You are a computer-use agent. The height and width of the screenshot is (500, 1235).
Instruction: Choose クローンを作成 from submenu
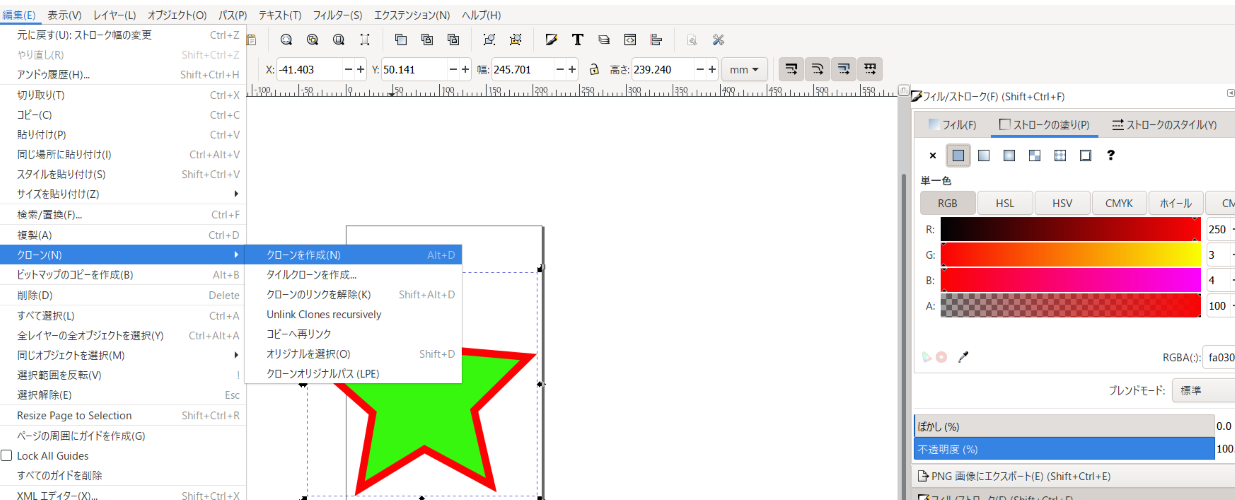click(x=354, y=255)
